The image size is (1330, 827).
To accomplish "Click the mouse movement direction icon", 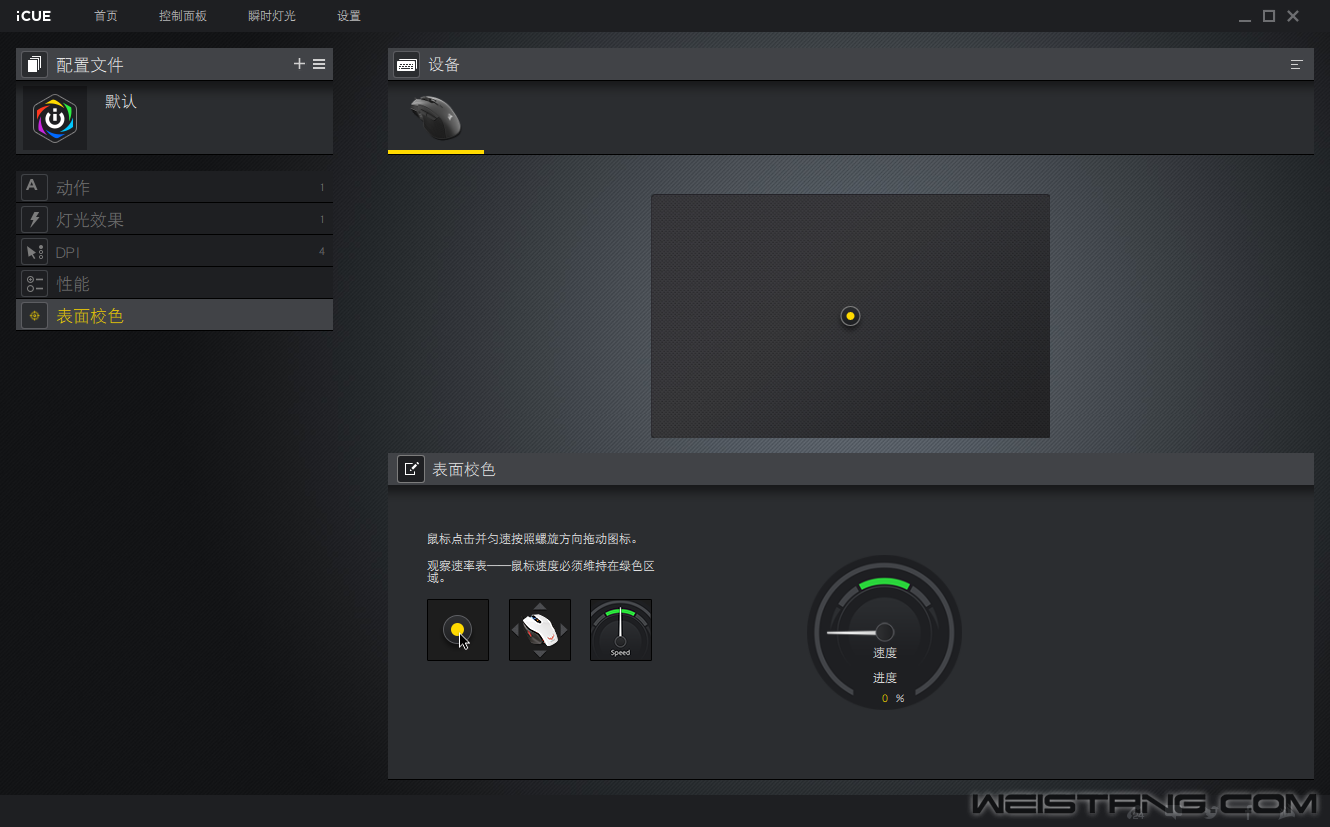I will coord(540,630).
